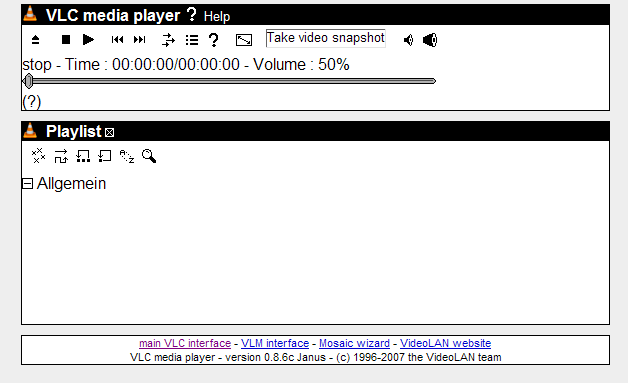Open stream output crossed-arrows icon
The width and height of the screenshot is (628, 383).
pyautogui.click(x=169, y=40)
